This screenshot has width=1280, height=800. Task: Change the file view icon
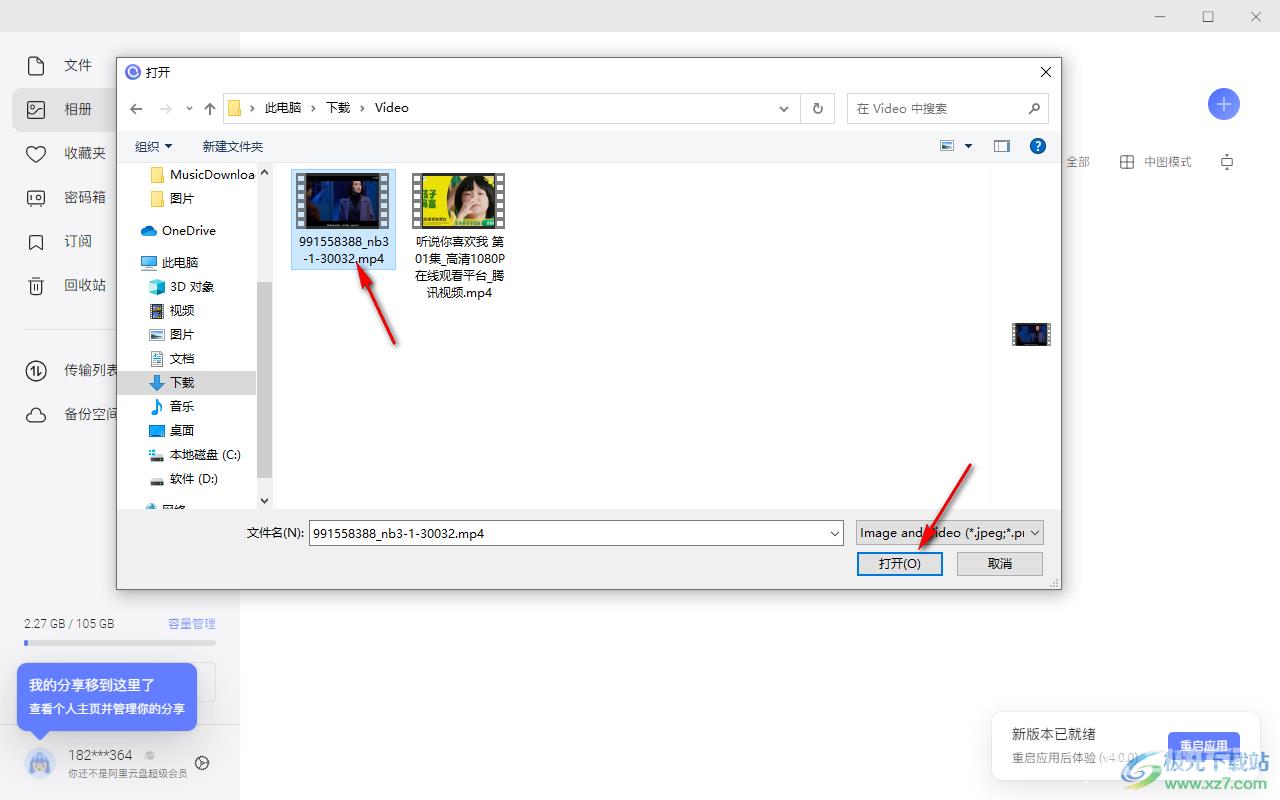pos(947,146)
